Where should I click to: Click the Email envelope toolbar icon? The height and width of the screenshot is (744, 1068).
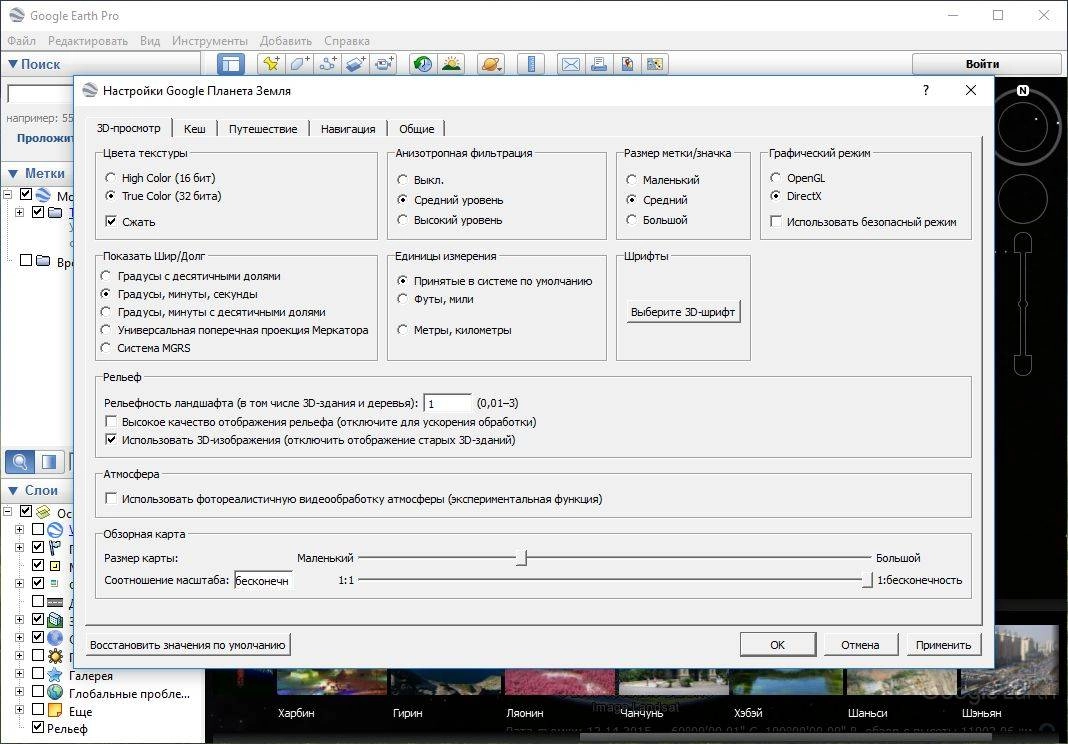pyautogui.click(x=571, y=64)
